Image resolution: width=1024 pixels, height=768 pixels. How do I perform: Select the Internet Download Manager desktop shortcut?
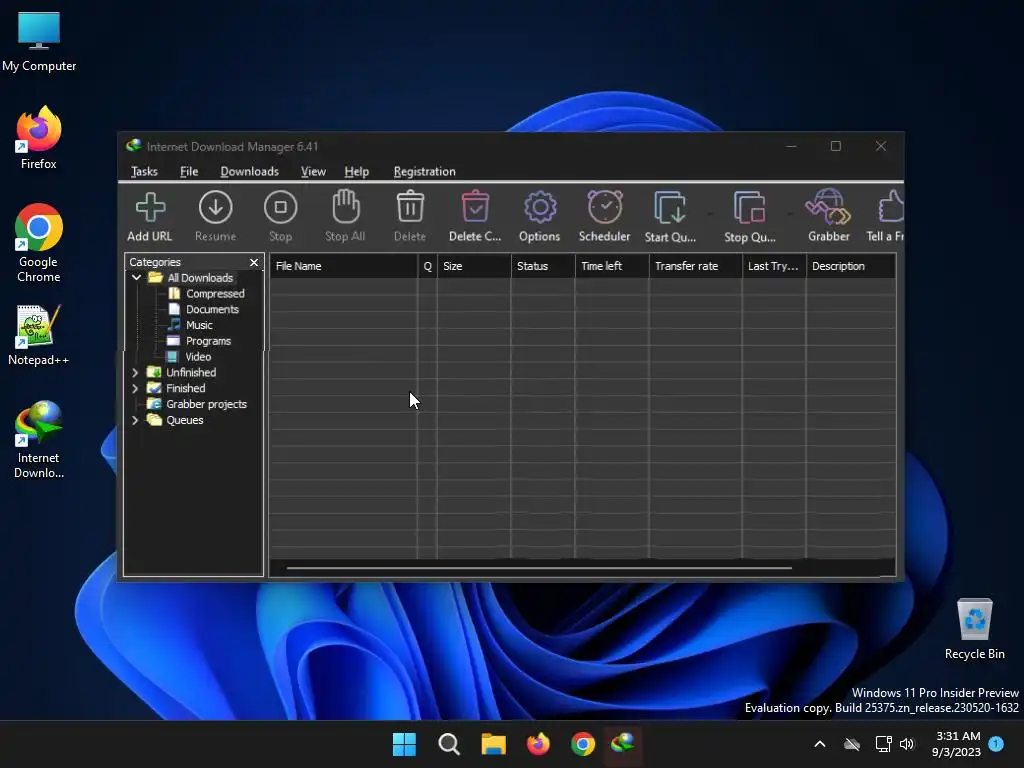click(x=39, y=440)
